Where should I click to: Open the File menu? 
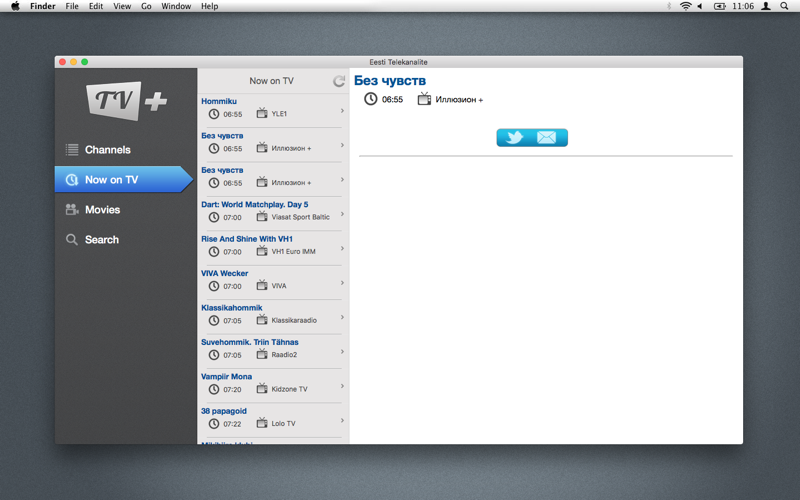pos(72,6)
